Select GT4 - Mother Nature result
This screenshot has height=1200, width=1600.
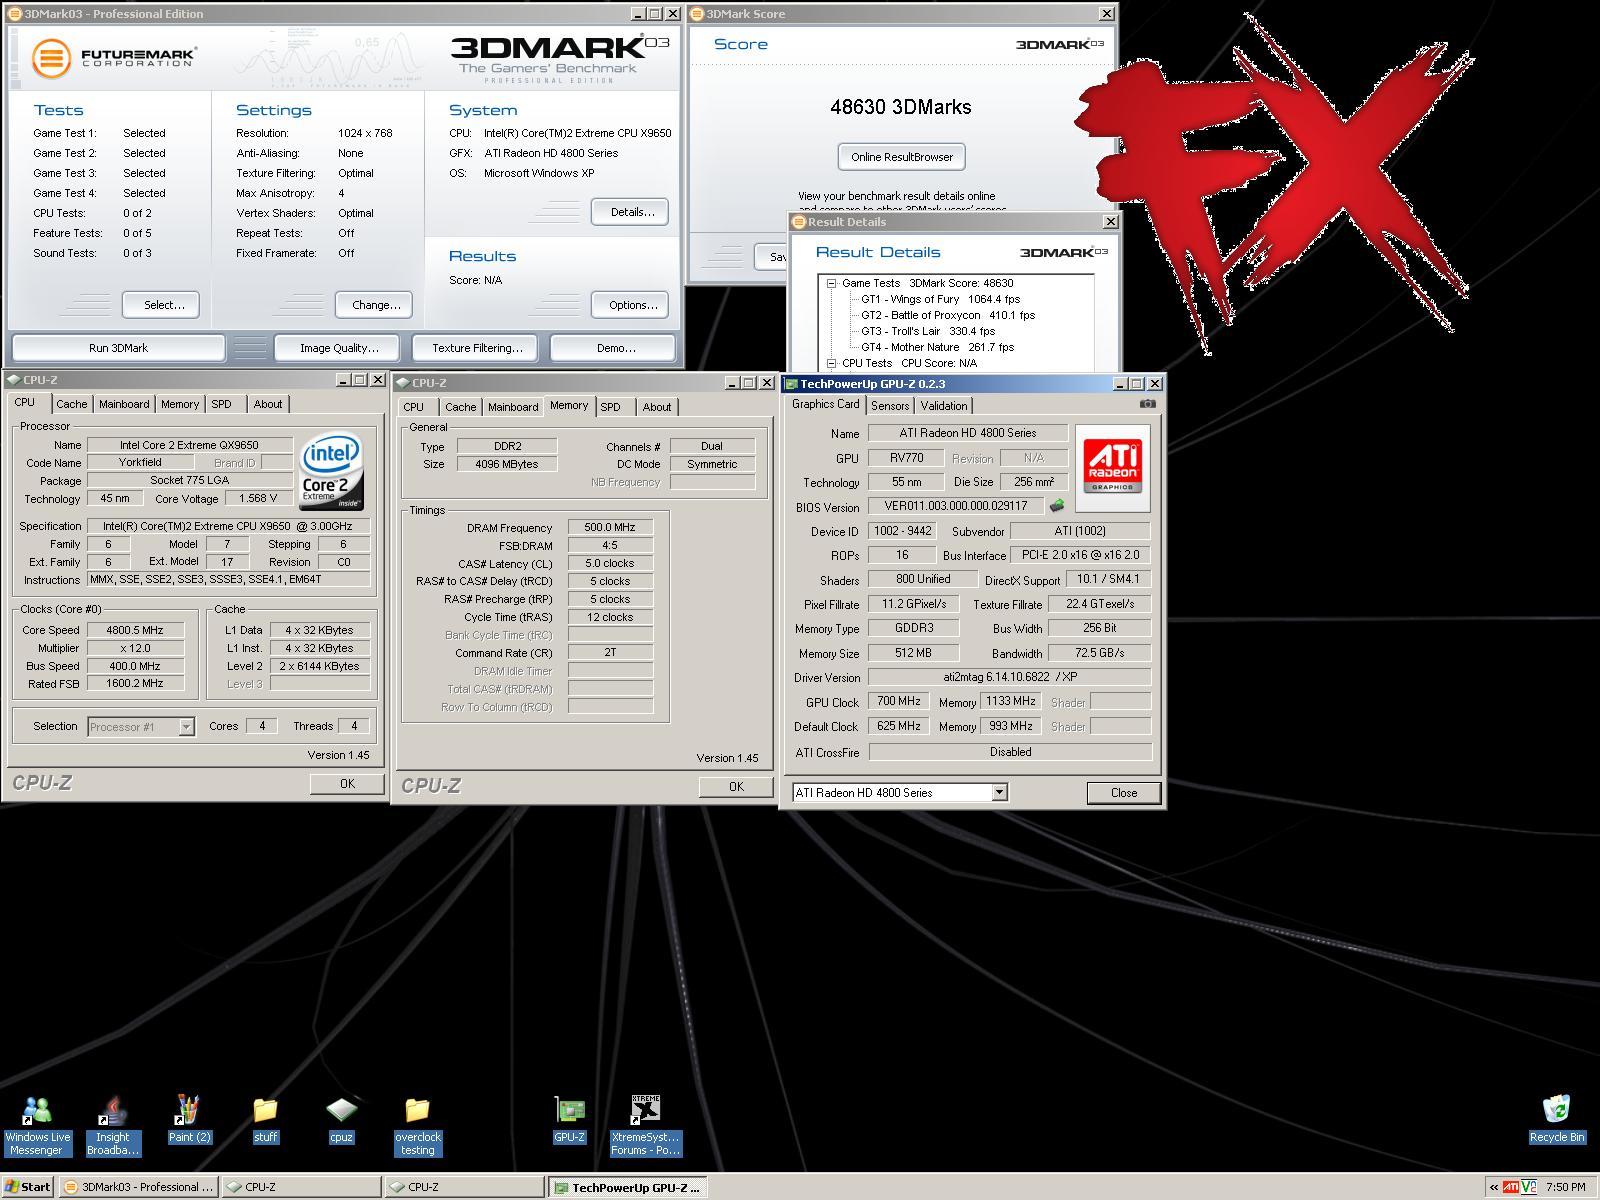(937, 347)
